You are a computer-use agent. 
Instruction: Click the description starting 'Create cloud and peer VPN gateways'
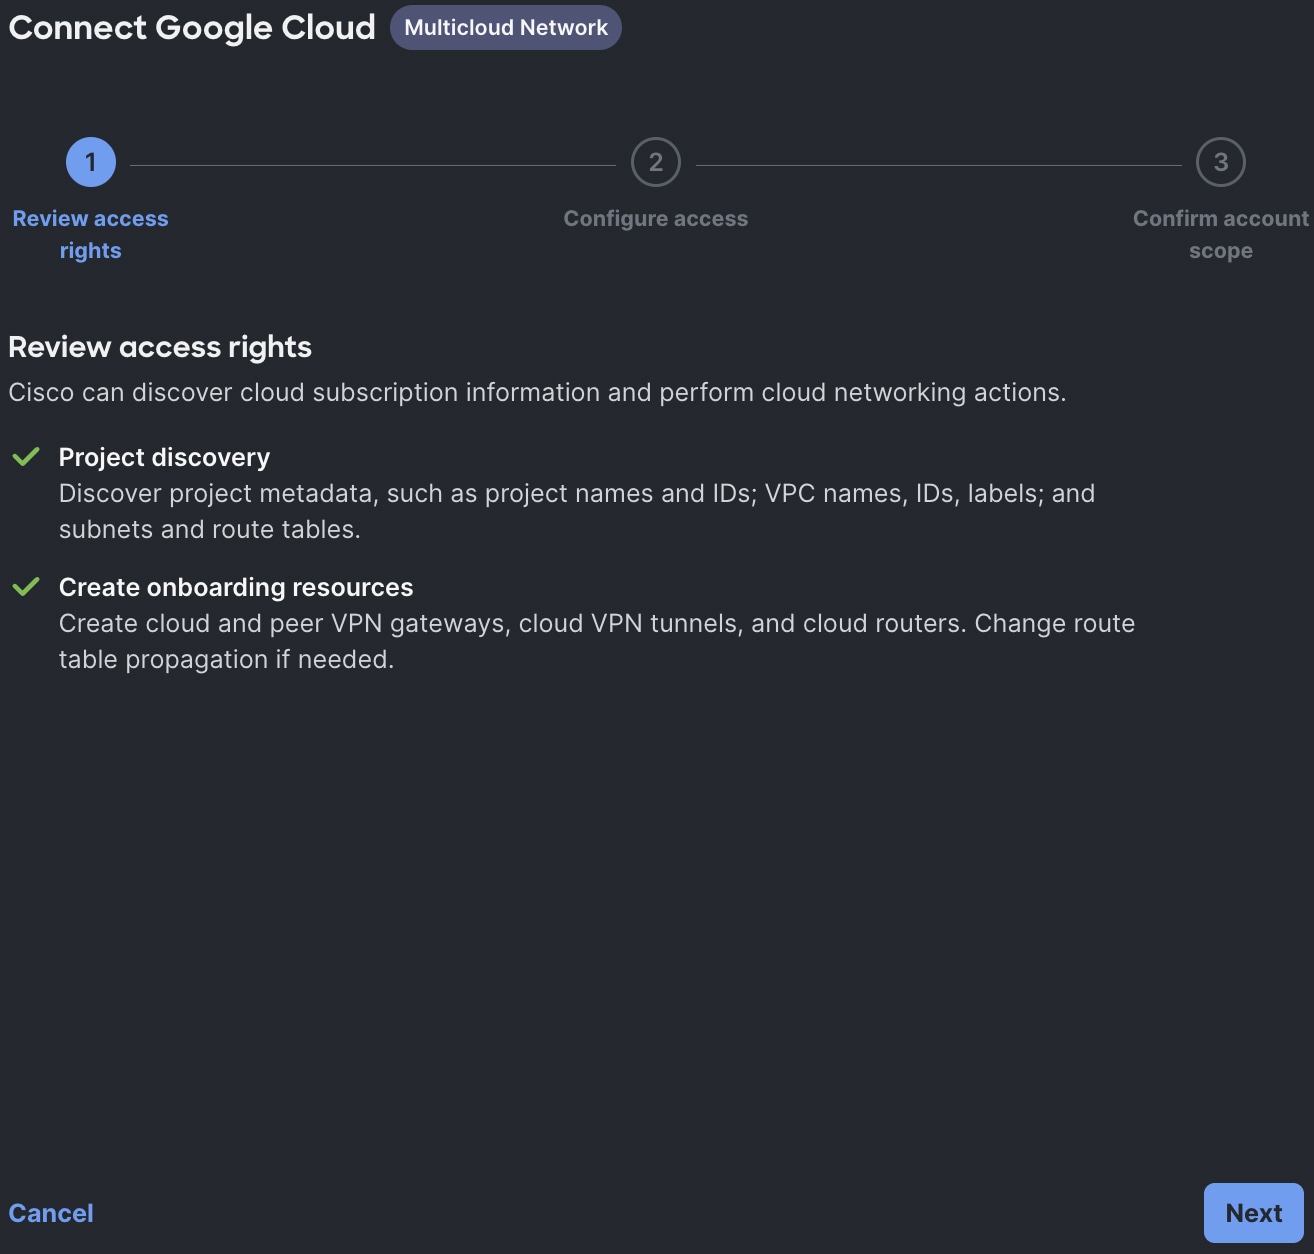pyautogui.click(x=597, y=641)
